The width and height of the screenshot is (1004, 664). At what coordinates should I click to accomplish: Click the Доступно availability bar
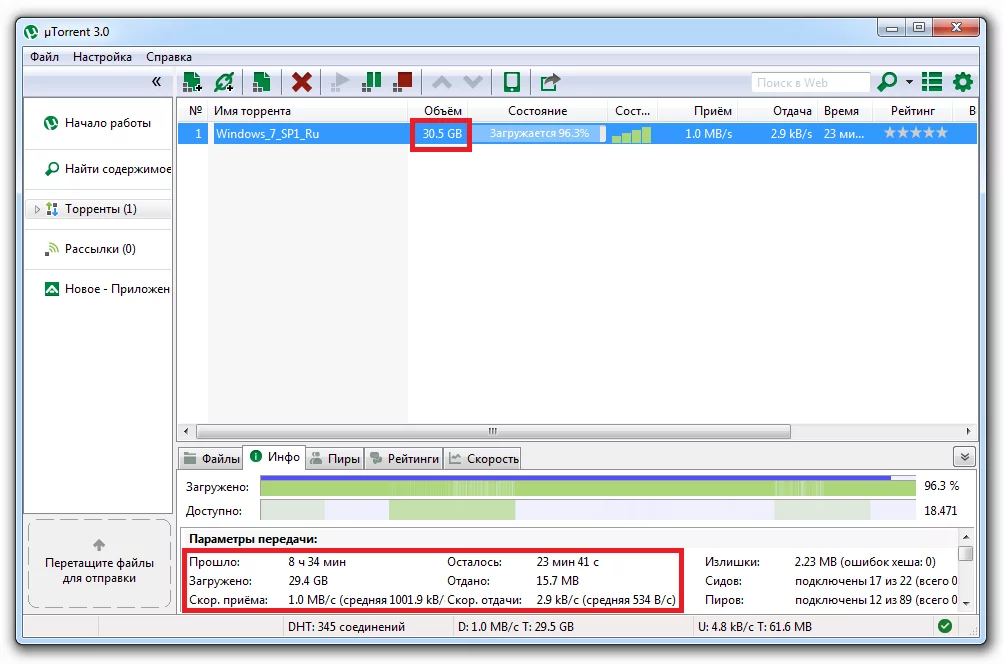click(x=588, y=510)
